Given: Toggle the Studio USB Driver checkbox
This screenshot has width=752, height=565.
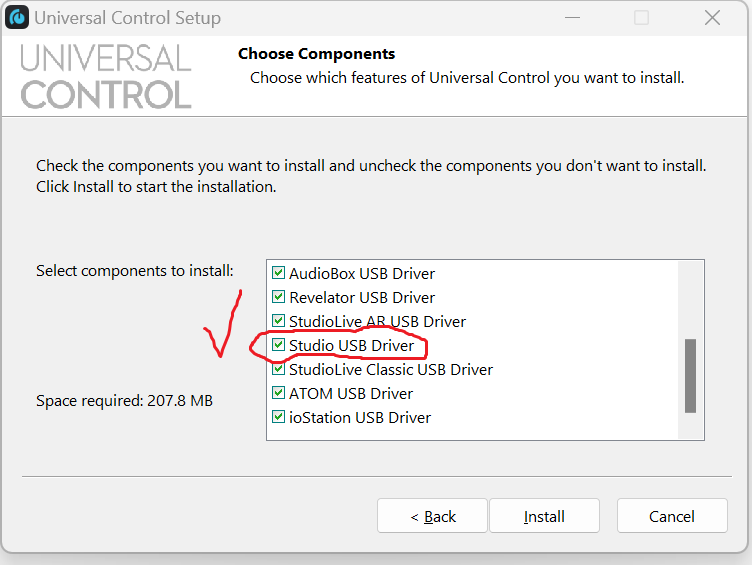Looking at the screenshot, I should (279, 345).
